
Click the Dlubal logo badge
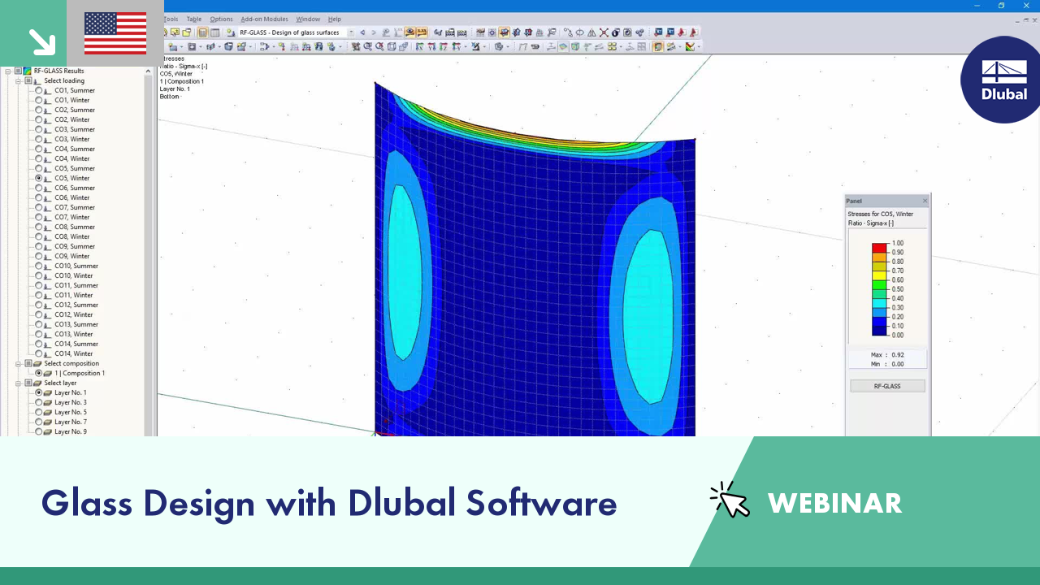coord(1002,80)
